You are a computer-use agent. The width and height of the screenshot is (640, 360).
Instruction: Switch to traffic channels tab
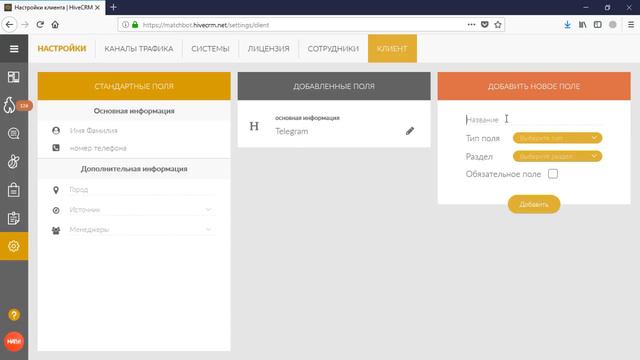coord(139,49)
